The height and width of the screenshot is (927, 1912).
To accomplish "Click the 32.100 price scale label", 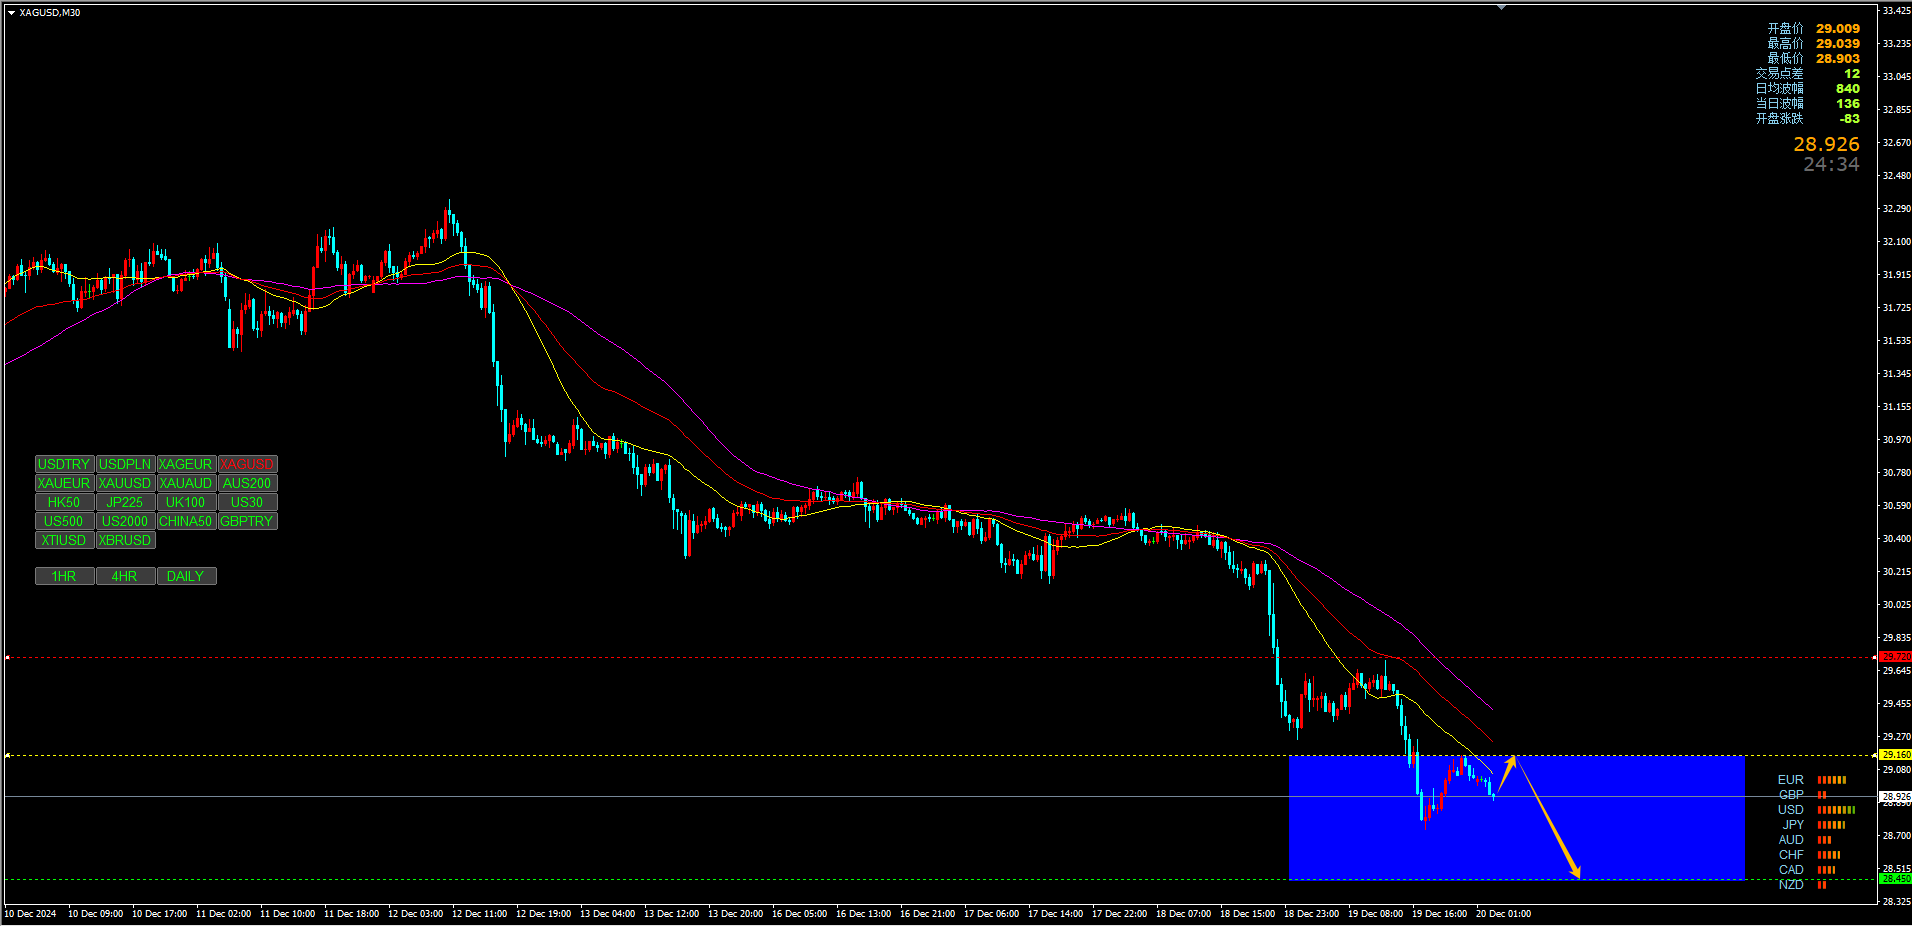I will point(1896,242).
